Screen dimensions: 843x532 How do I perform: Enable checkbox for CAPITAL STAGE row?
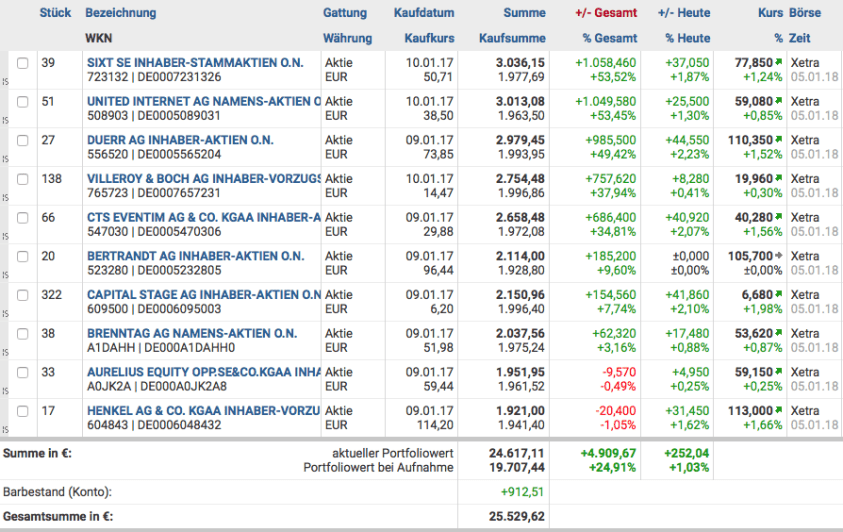pyautogui.click(x=23, y=296)
